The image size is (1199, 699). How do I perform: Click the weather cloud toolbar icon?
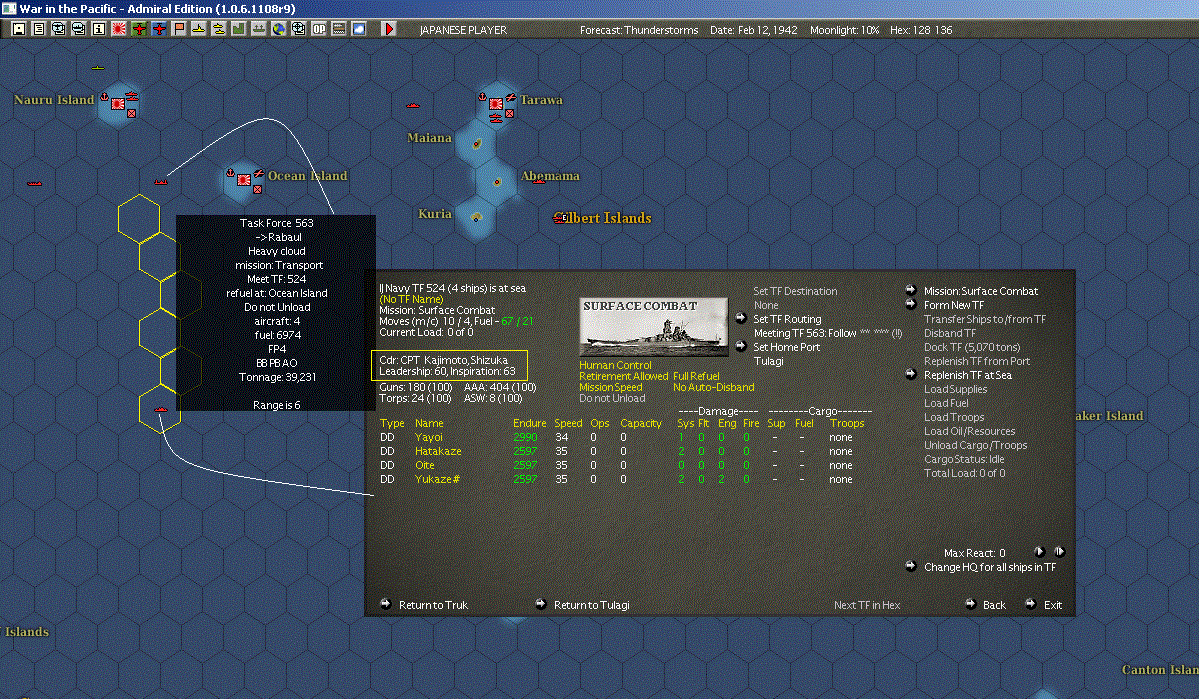358,29
